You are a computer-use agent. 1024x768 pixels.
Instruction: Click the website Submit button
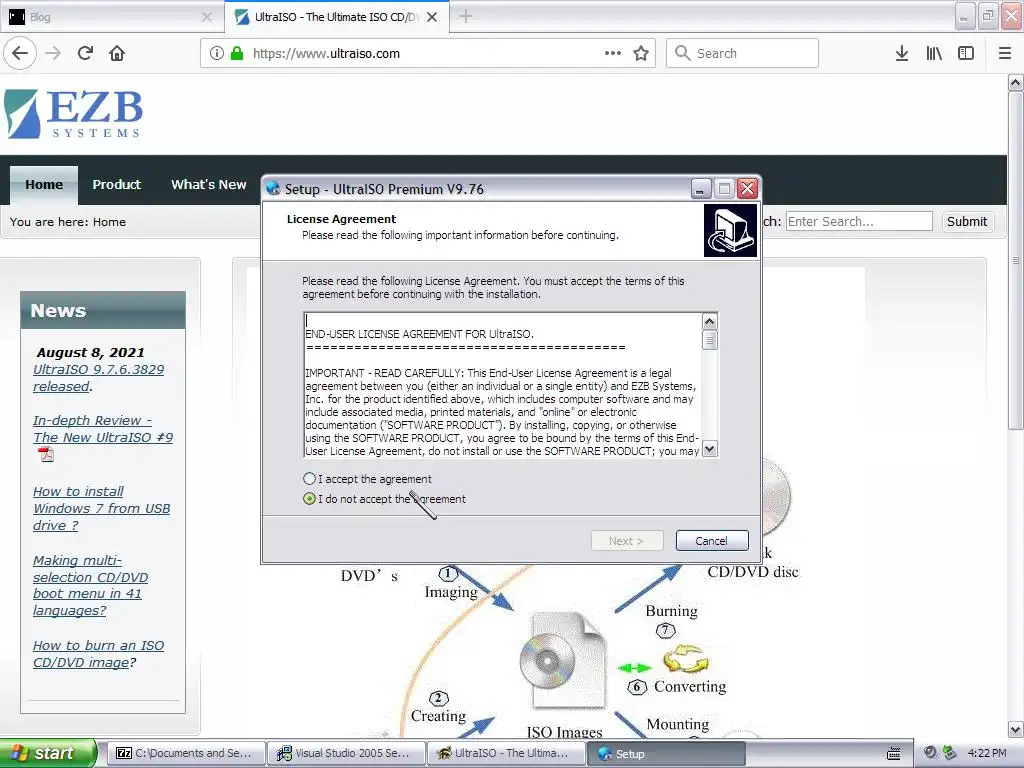pos(967,221)
